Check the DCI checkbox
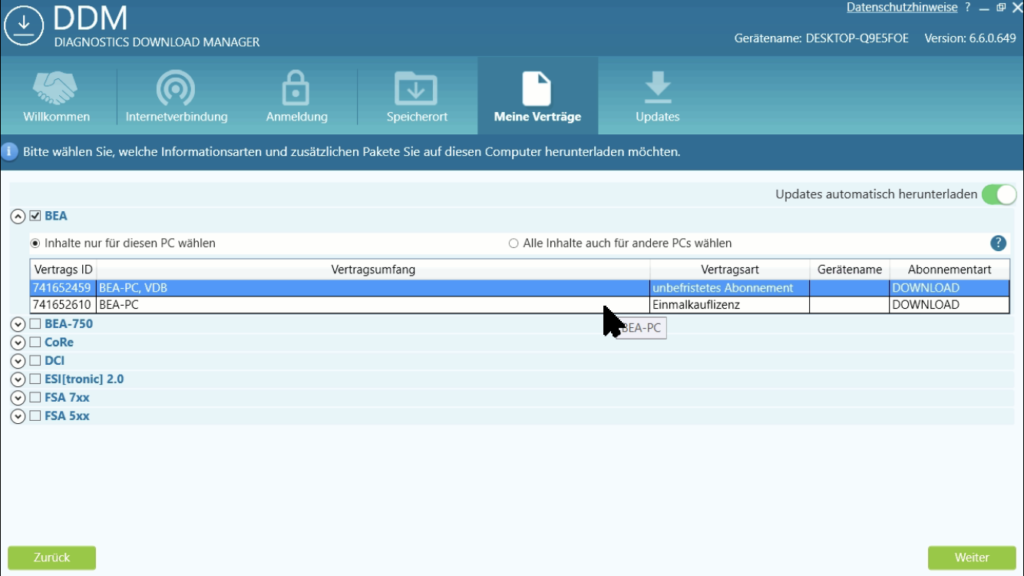1024x576 pixels. pyautogui.click(x=35, y=360)
